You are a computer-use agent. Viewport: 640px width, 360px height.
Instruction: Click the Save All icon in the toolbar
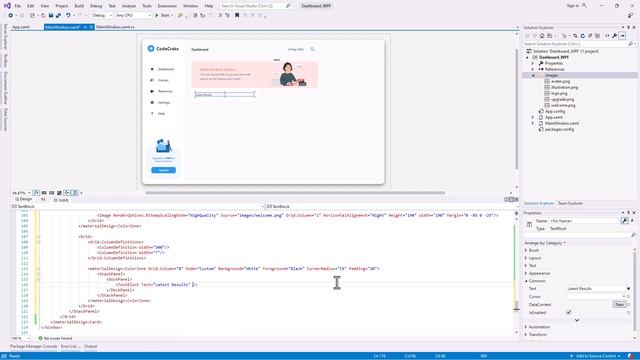(58, 16)
